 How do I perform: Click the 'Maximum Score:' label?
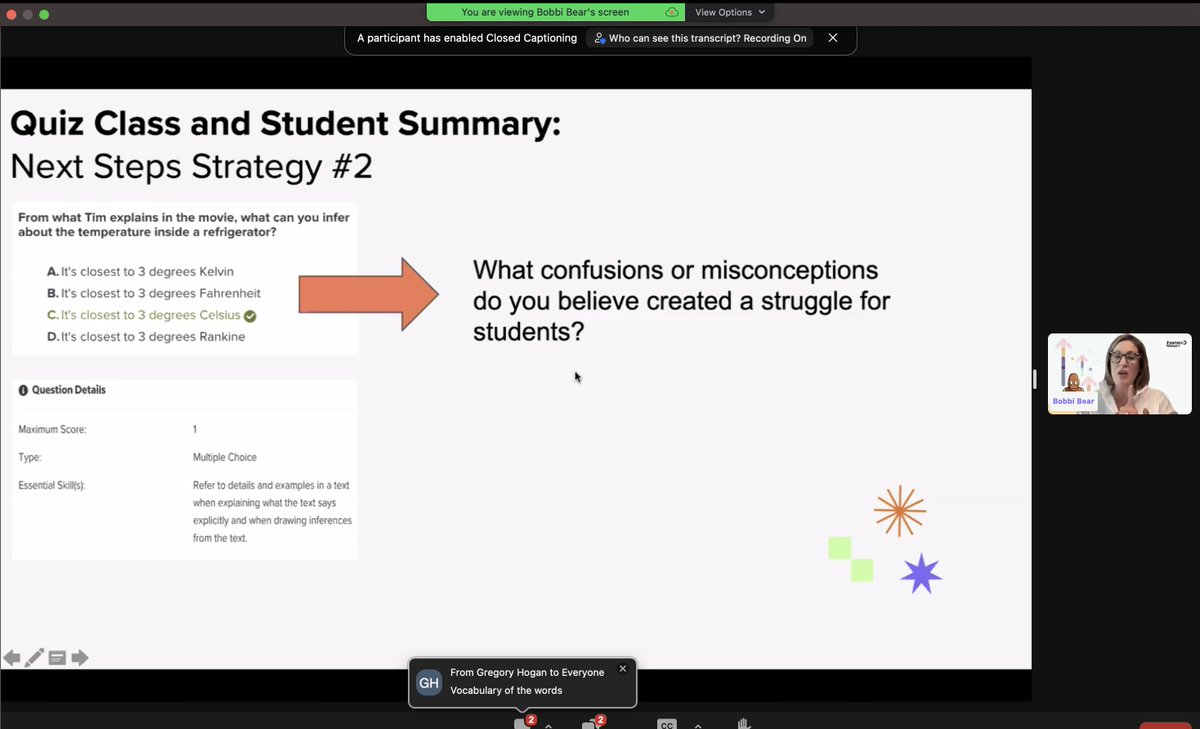(x=53, y=430)
